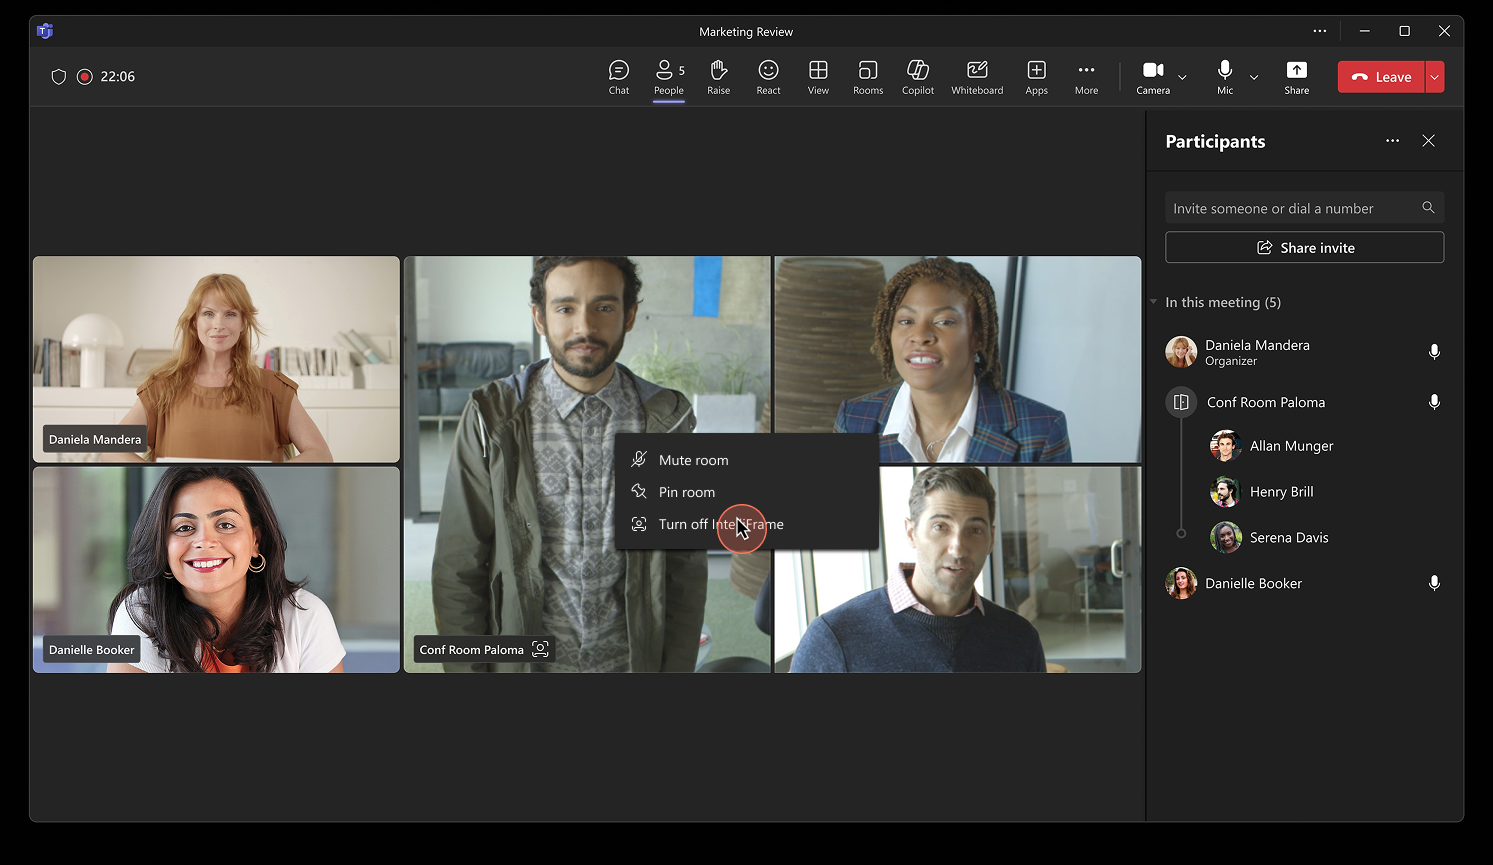The width and height of the screenshot is (1493, 865).
Task: Open the Apps panel
Action: point(1036,76)
